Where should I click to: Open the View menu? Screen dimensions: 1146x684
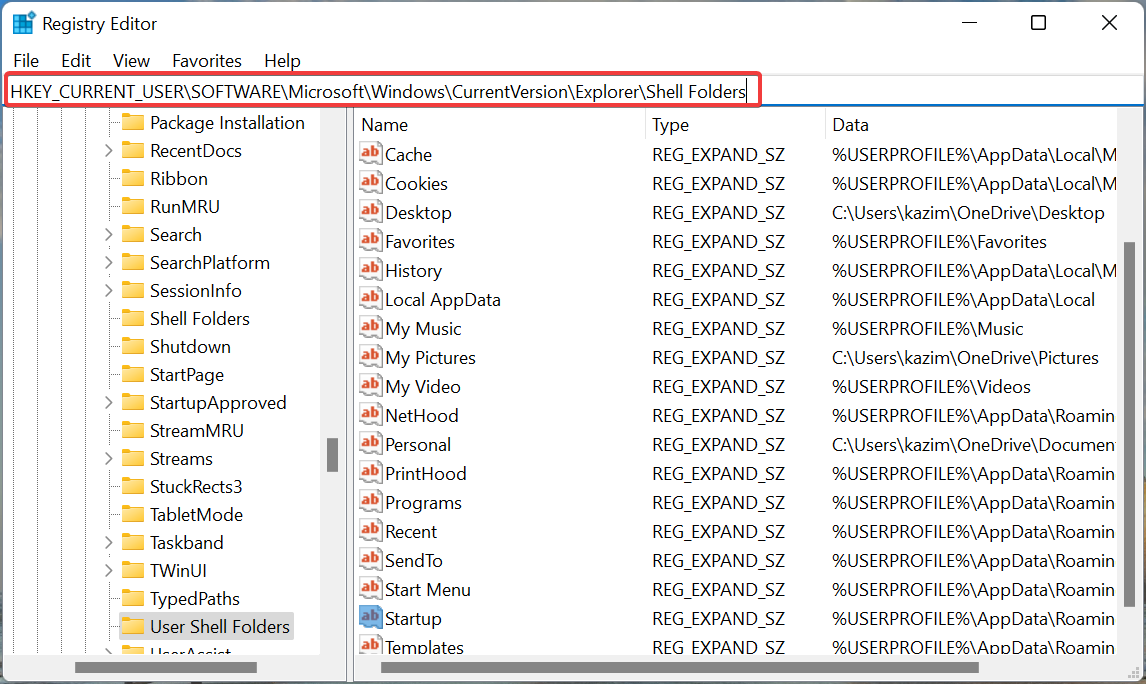click(131, 61)
